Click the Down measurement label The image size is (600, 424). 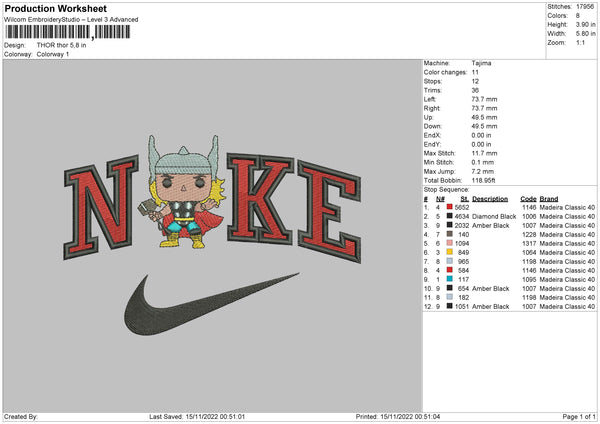(432, 126)
